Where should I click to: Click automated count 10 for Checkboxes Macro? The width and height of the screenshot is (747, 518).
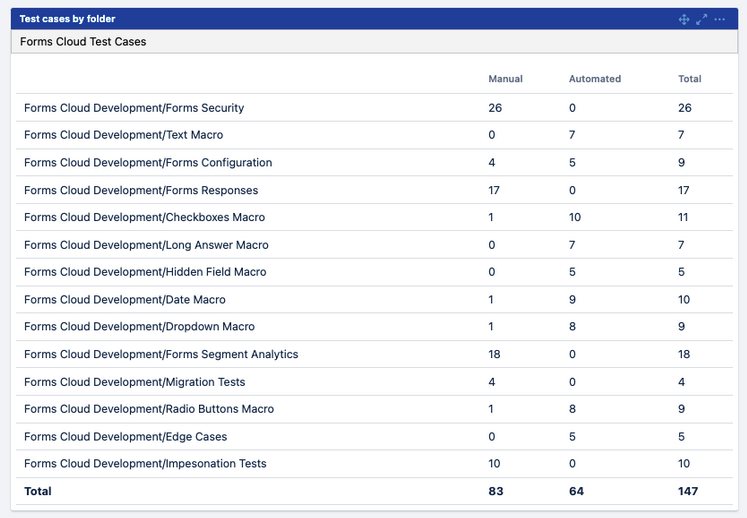(576, 217)
